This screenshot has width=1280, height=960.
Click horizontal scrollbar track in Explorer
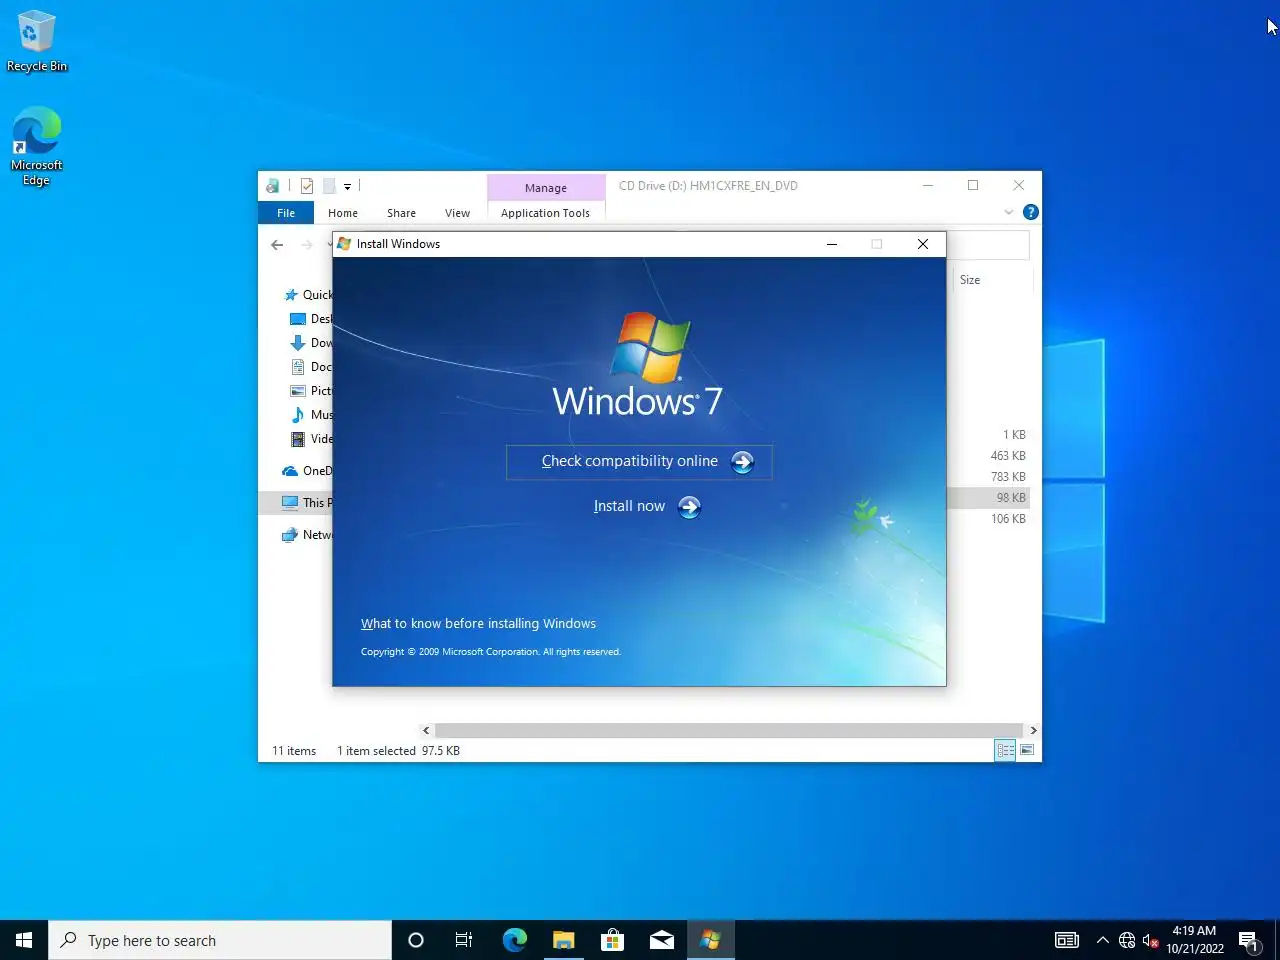click(729, 731)
